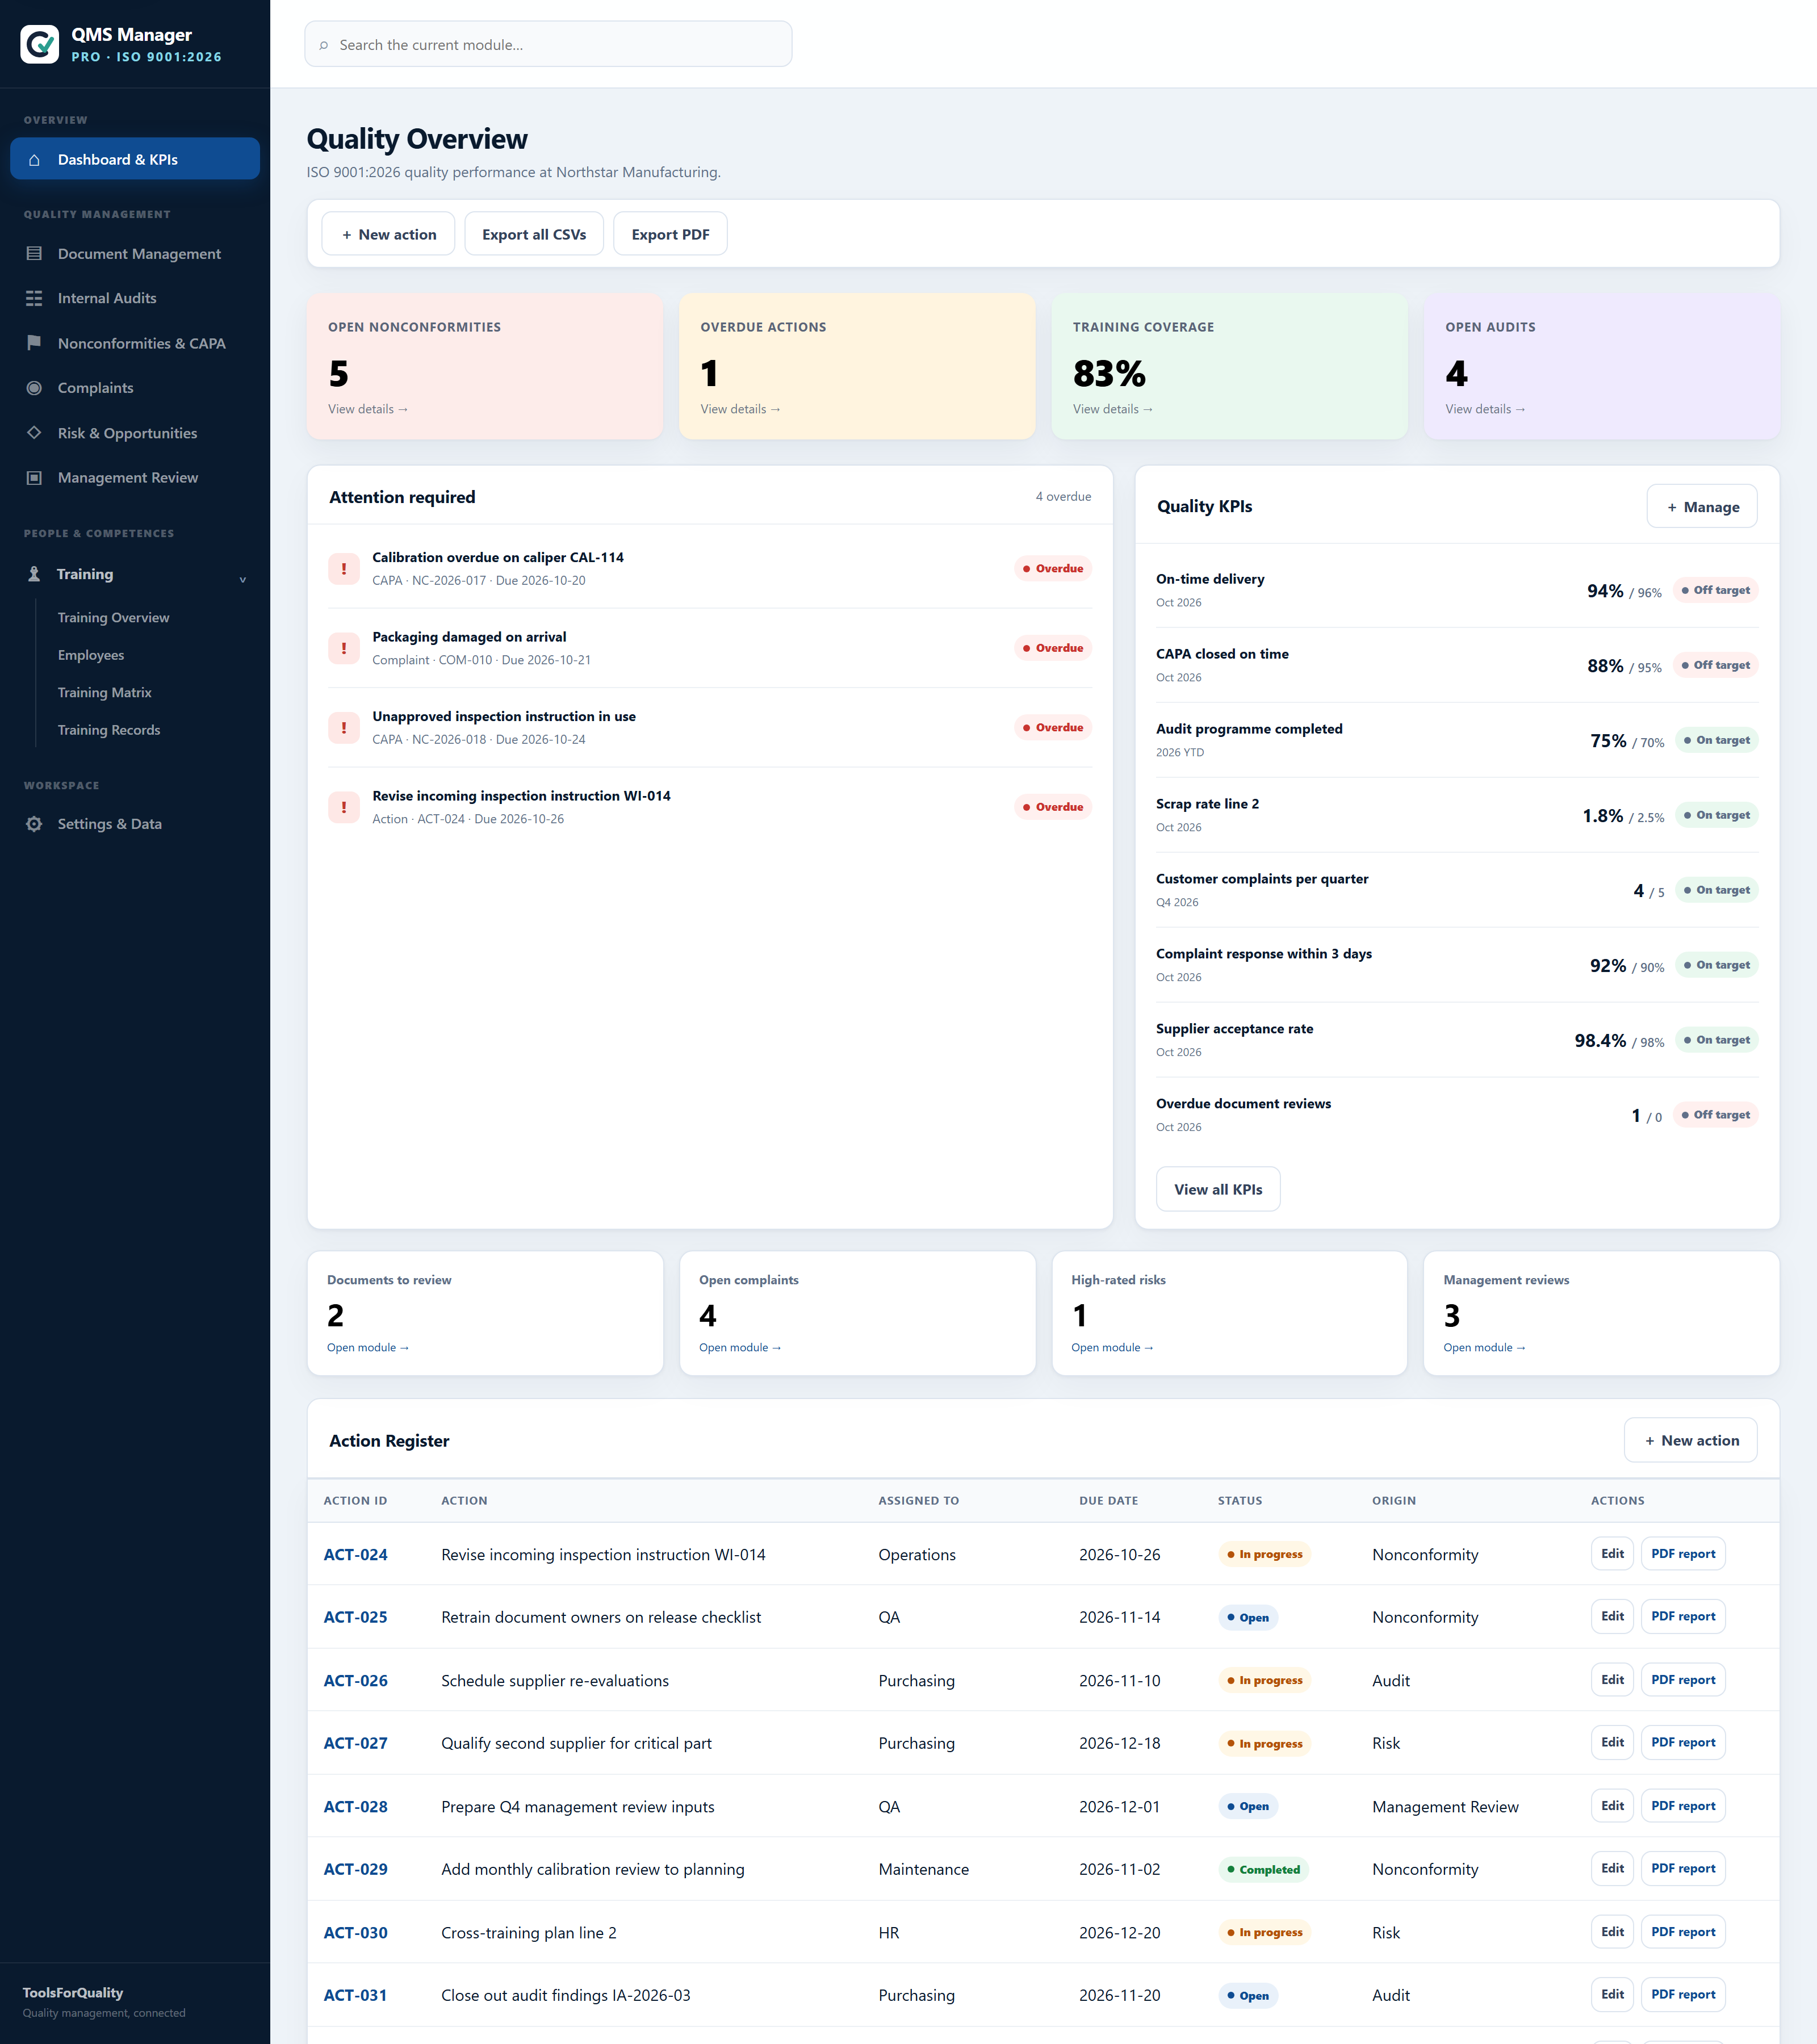1817x2044 pixels.
Task: Open module from Open complaints card
Action: [x=740, y=1348]
